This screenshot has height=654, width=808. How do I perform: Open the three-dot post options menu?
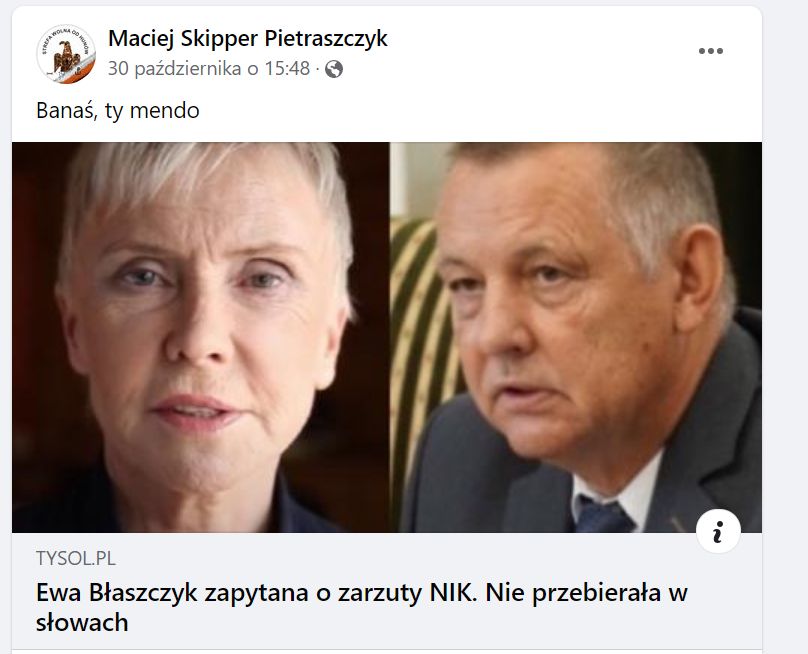[x=711, y=51]
